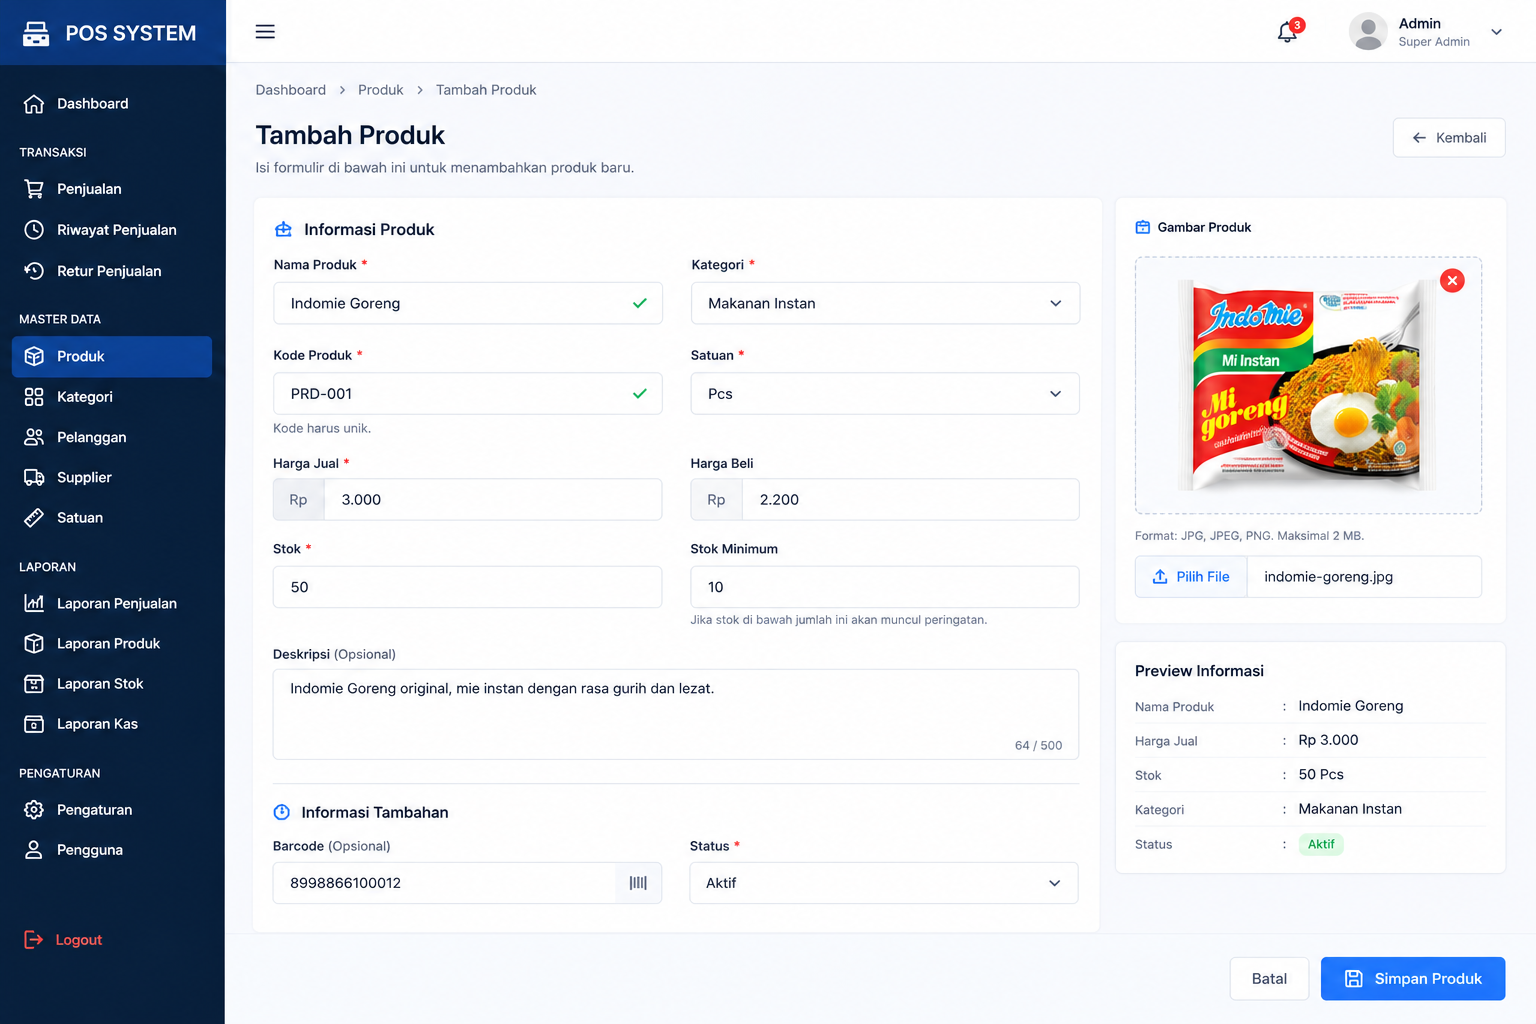This screenshot has width=1536, height=1024.
Task: Click the Harga Beli input field
Action: click(x=911, y=500)
